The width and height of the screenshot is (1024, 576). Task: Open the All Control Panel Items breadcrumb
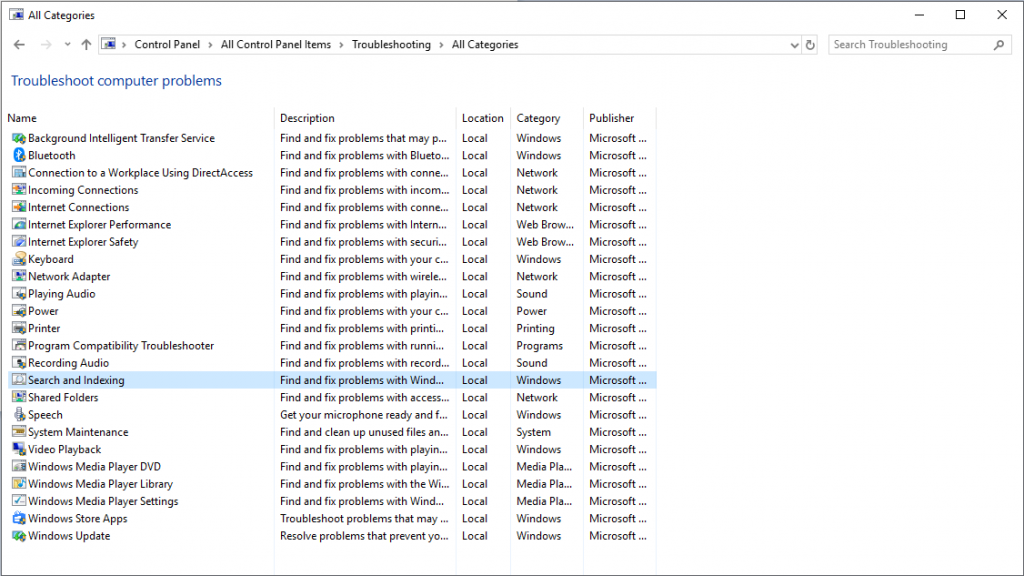276,44
